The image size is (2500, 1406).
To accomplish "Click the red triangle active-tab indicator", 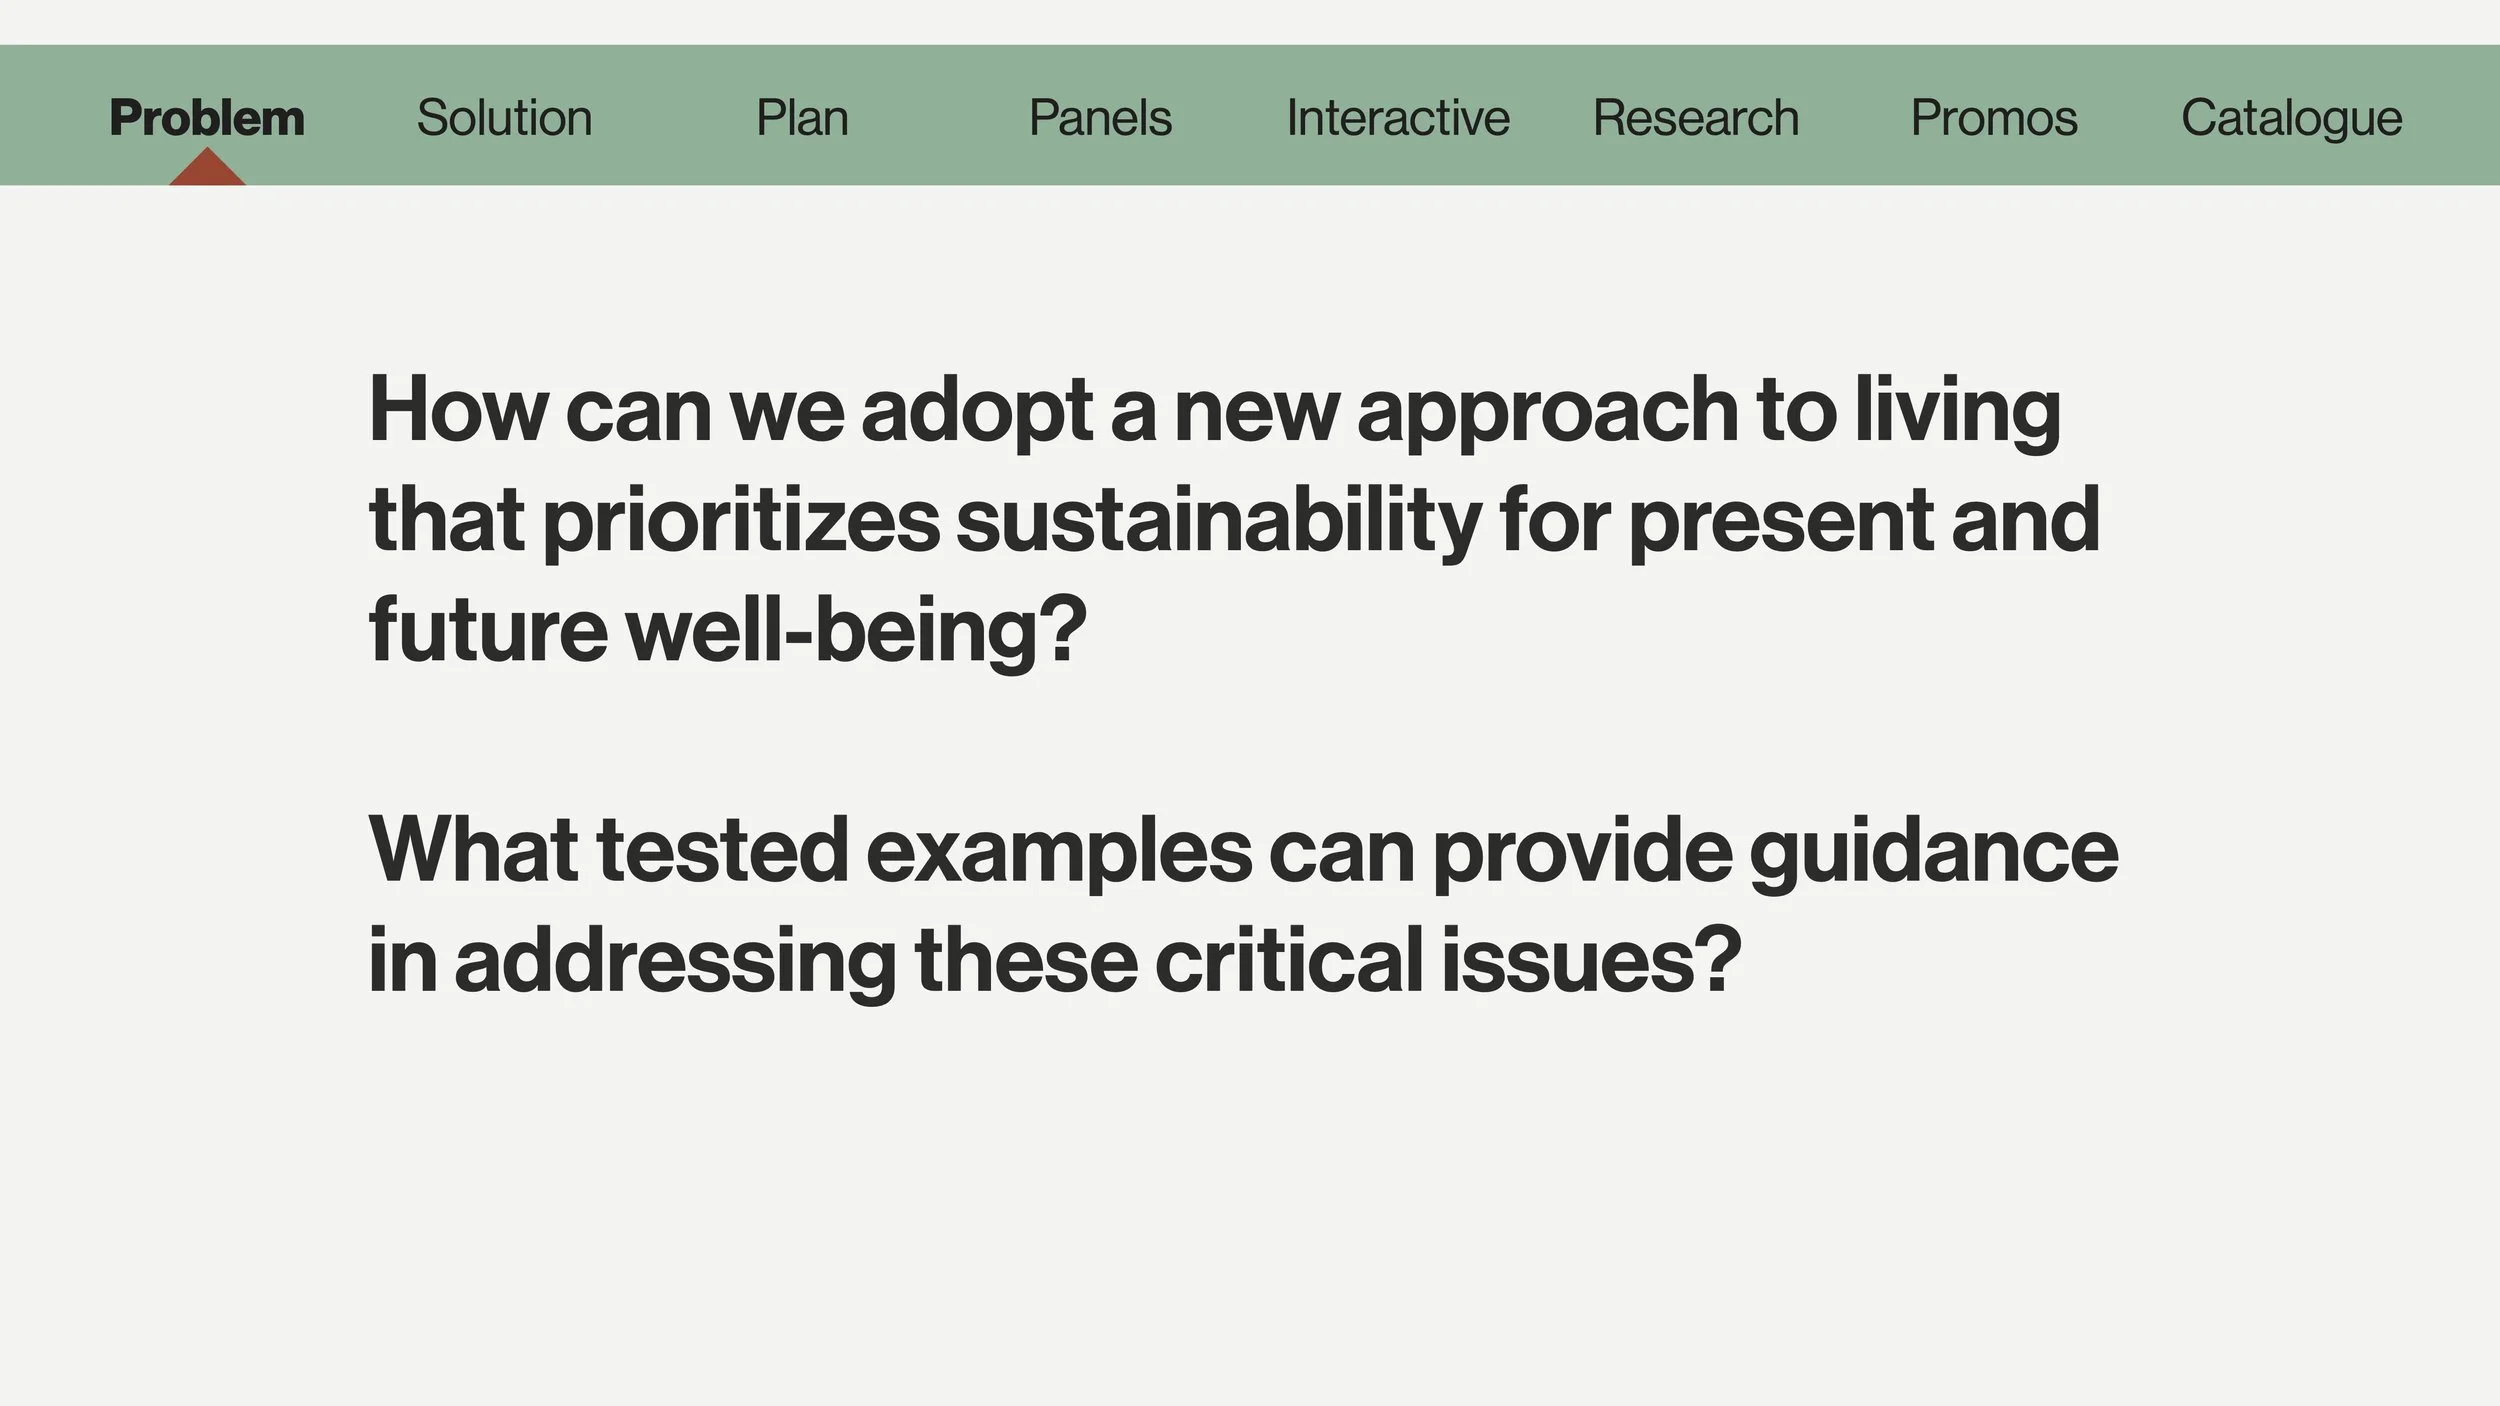I will pos(207,168).
